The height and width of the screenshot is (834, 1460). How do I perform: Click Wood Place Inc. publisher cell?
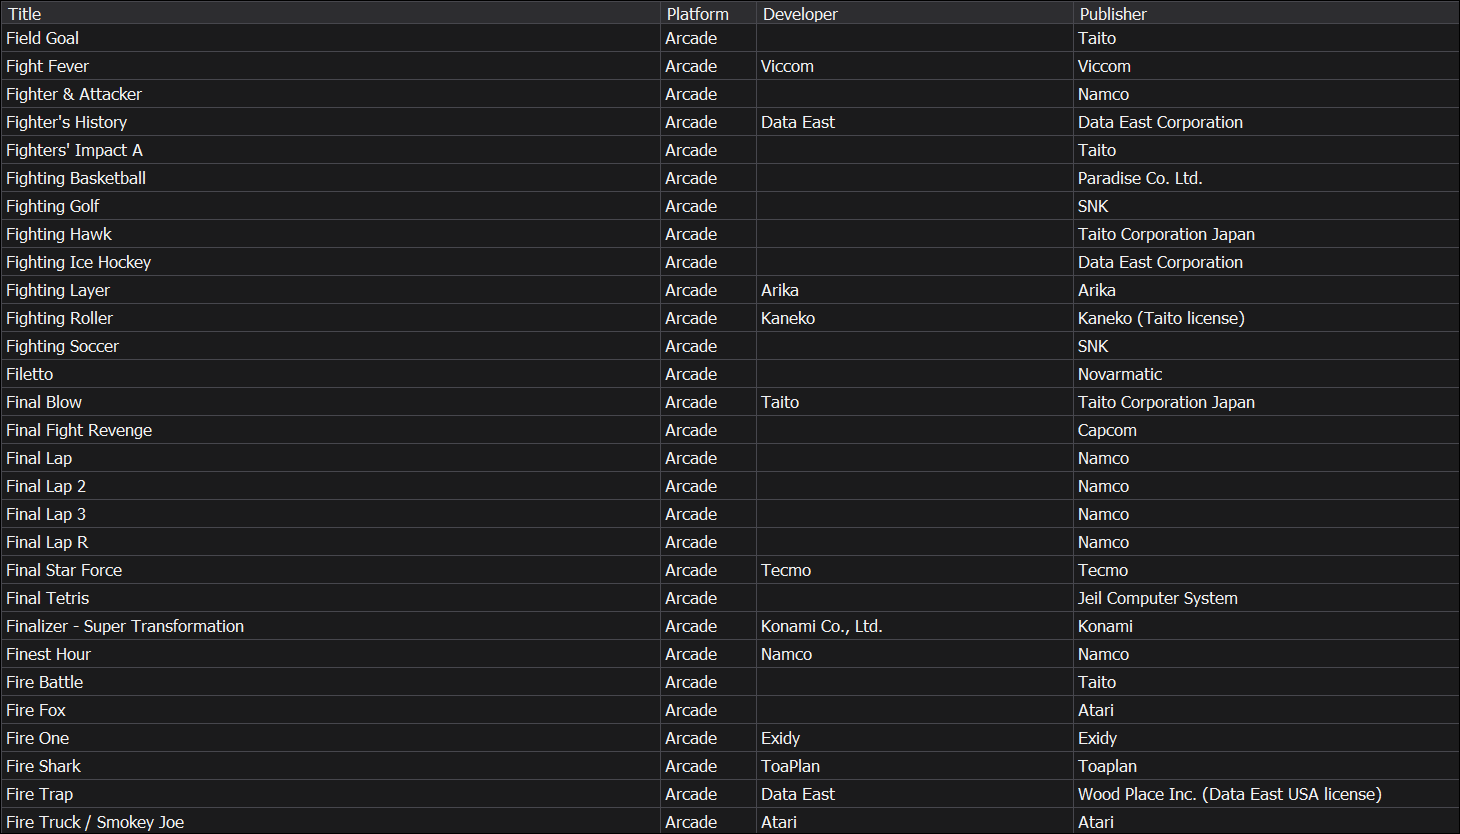click(x=1230, y=794)
